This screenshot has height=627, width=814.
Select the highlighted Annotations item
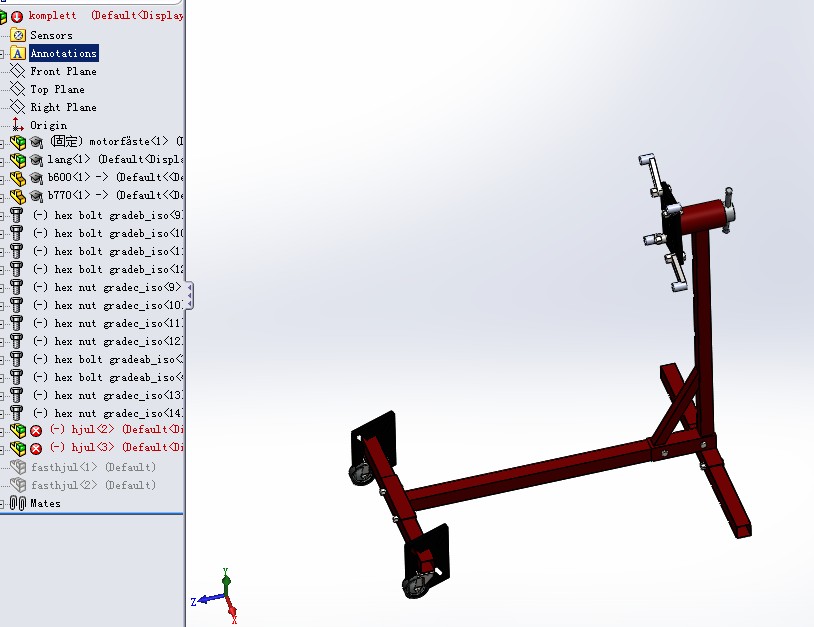coord(63,53)
